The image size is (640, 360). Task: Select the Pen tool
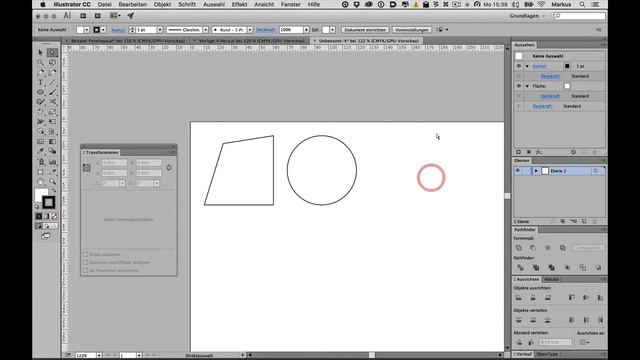(x=40, y=73)
